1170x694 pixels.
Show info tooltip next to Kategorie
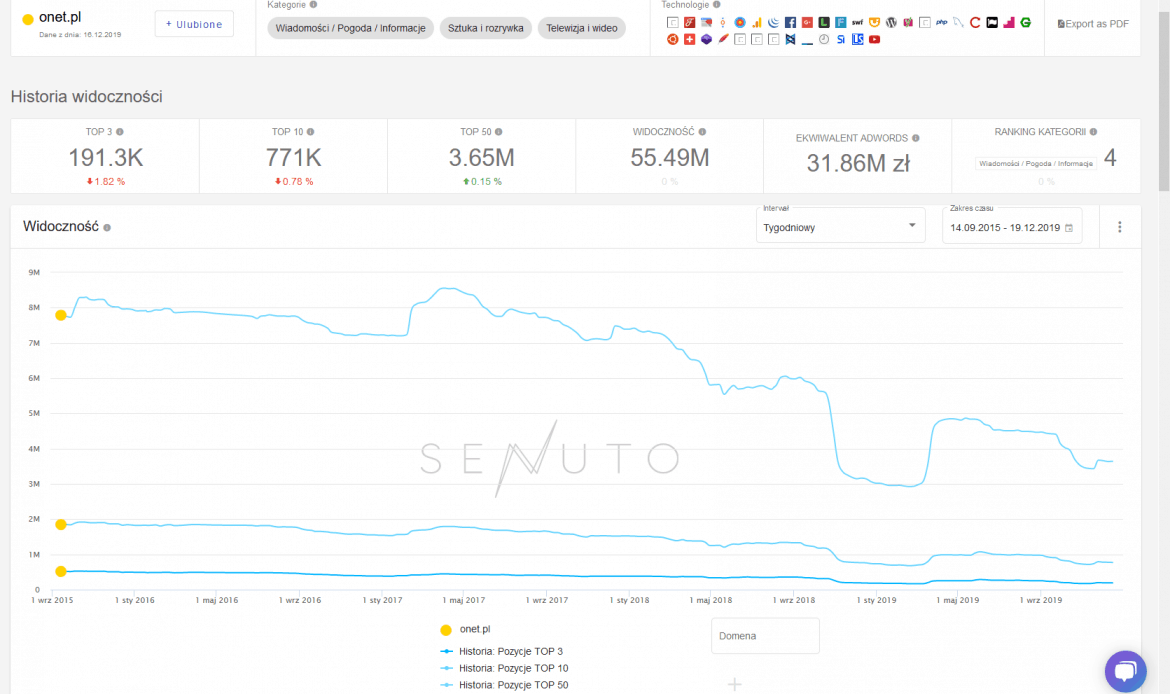pos(313,4)
